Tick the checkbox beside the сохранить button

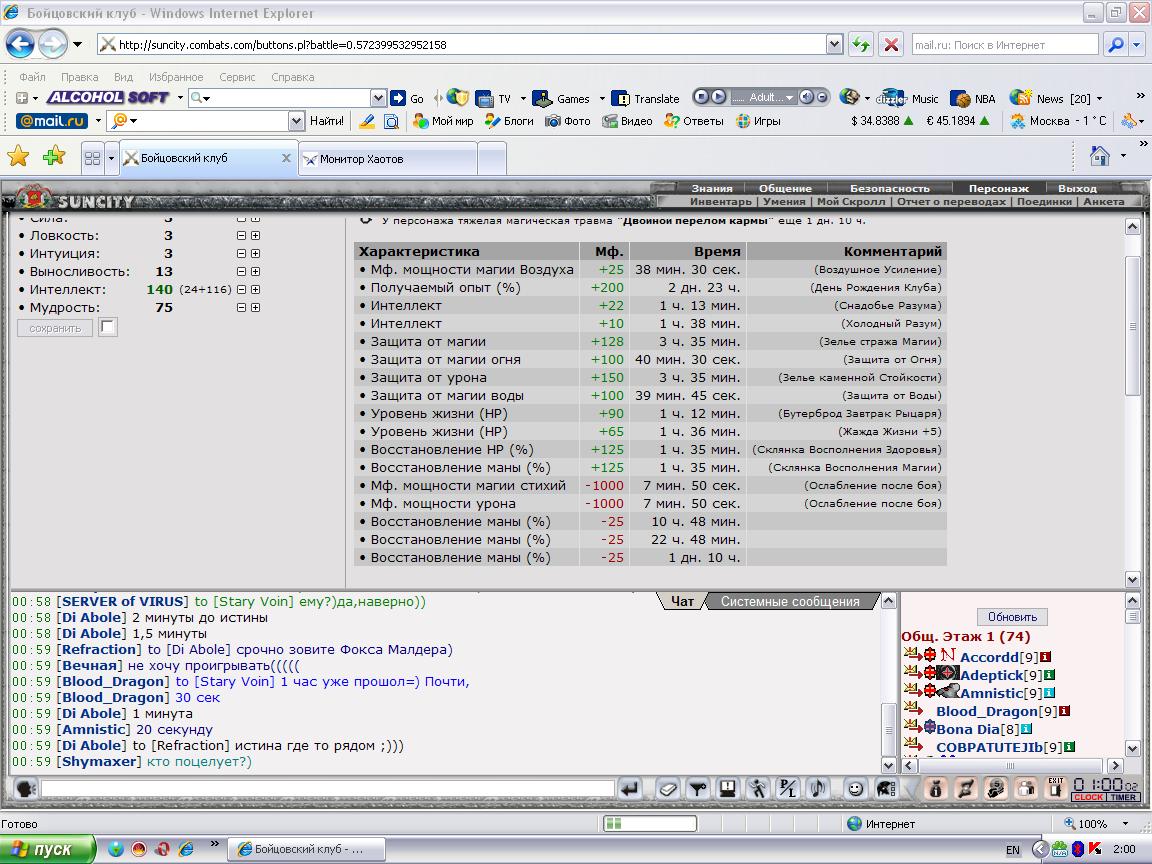coord(107,327)
